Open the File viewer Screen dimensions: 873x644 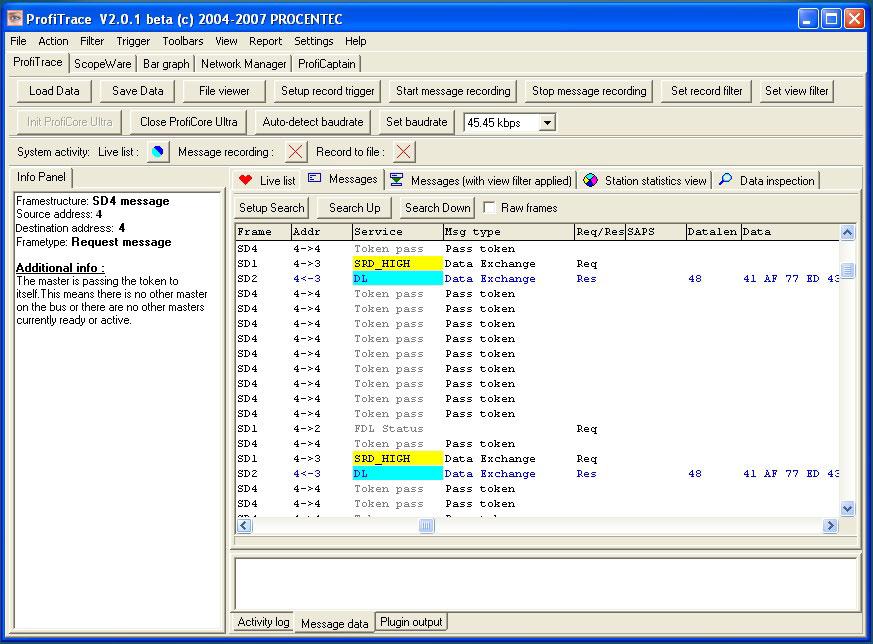tap(224, 91)
